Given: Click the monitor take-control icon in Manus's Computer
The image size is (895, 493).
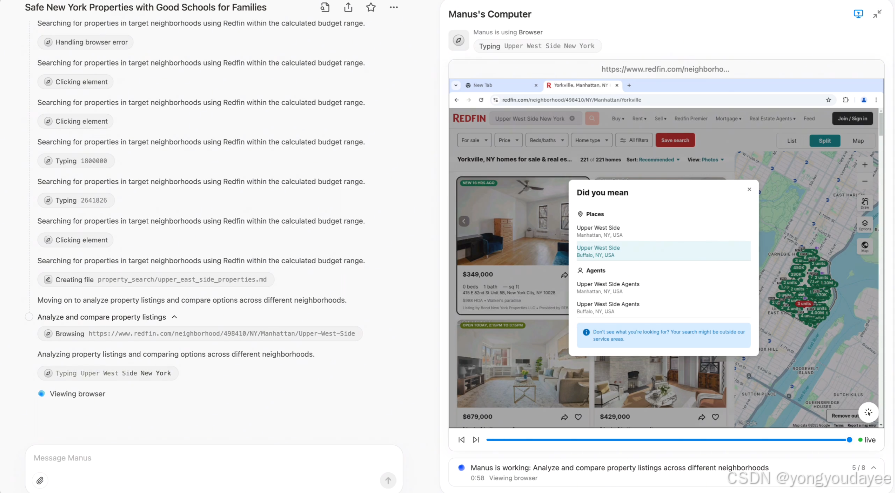Looking at the screenshot, I should pyautogui.click(x=858, y=14).
